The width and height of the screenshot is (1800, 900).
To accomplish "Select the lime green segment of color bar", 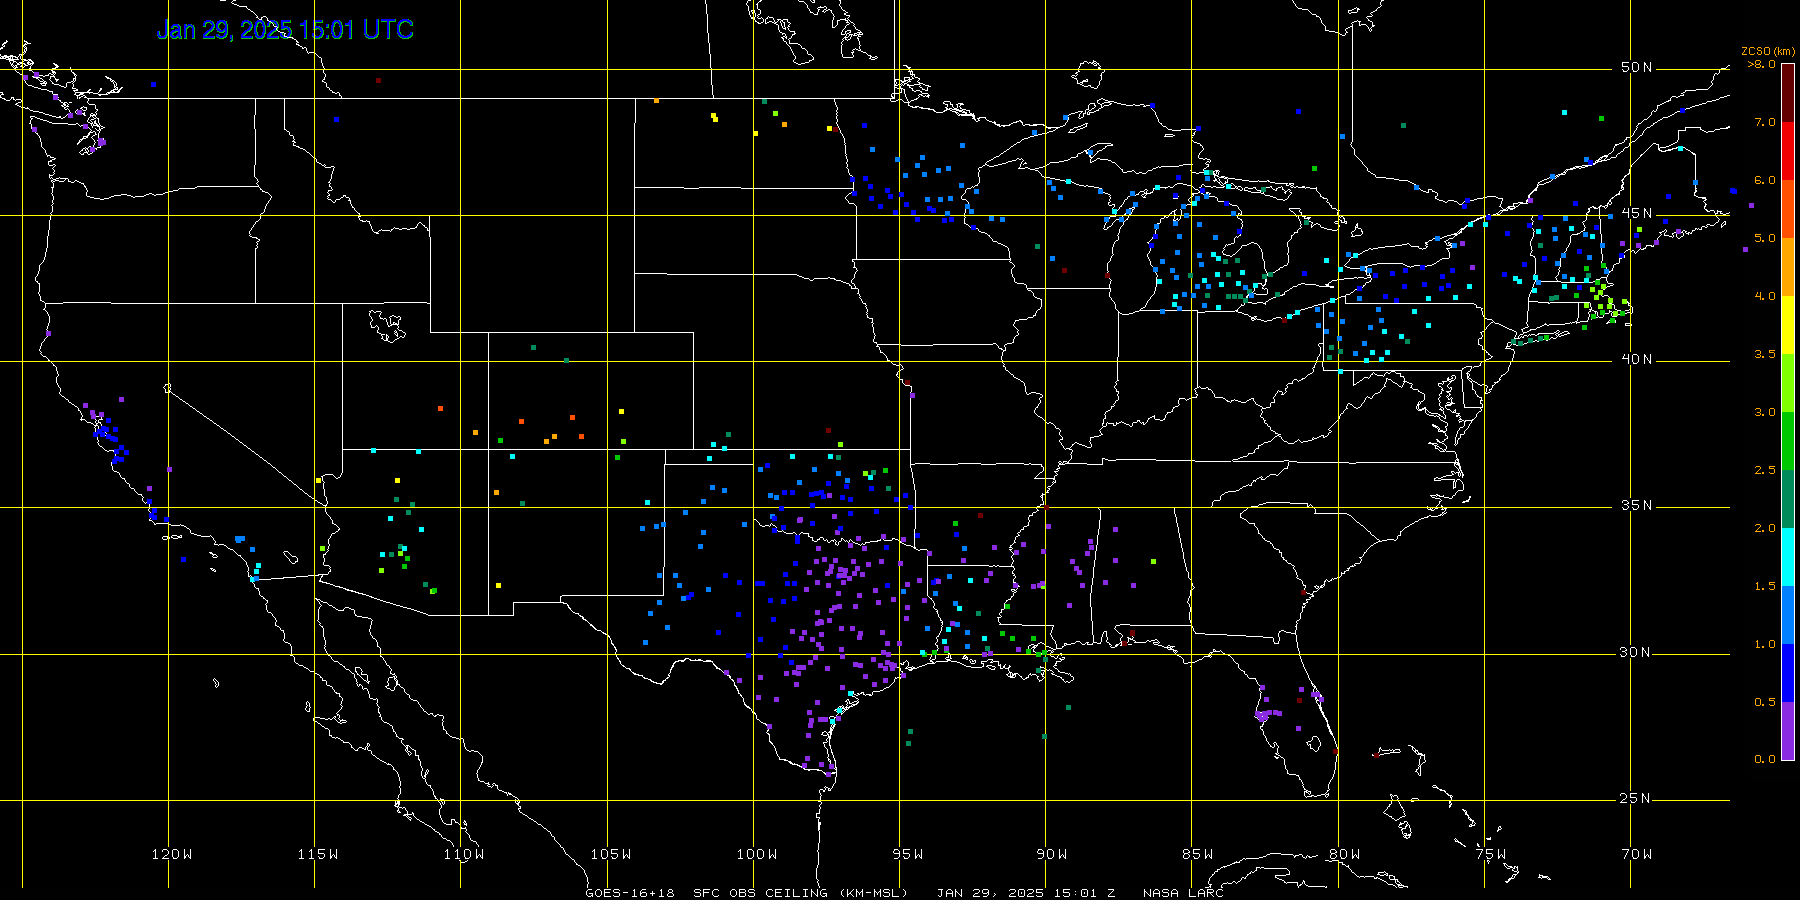I will pos(1788,383).
